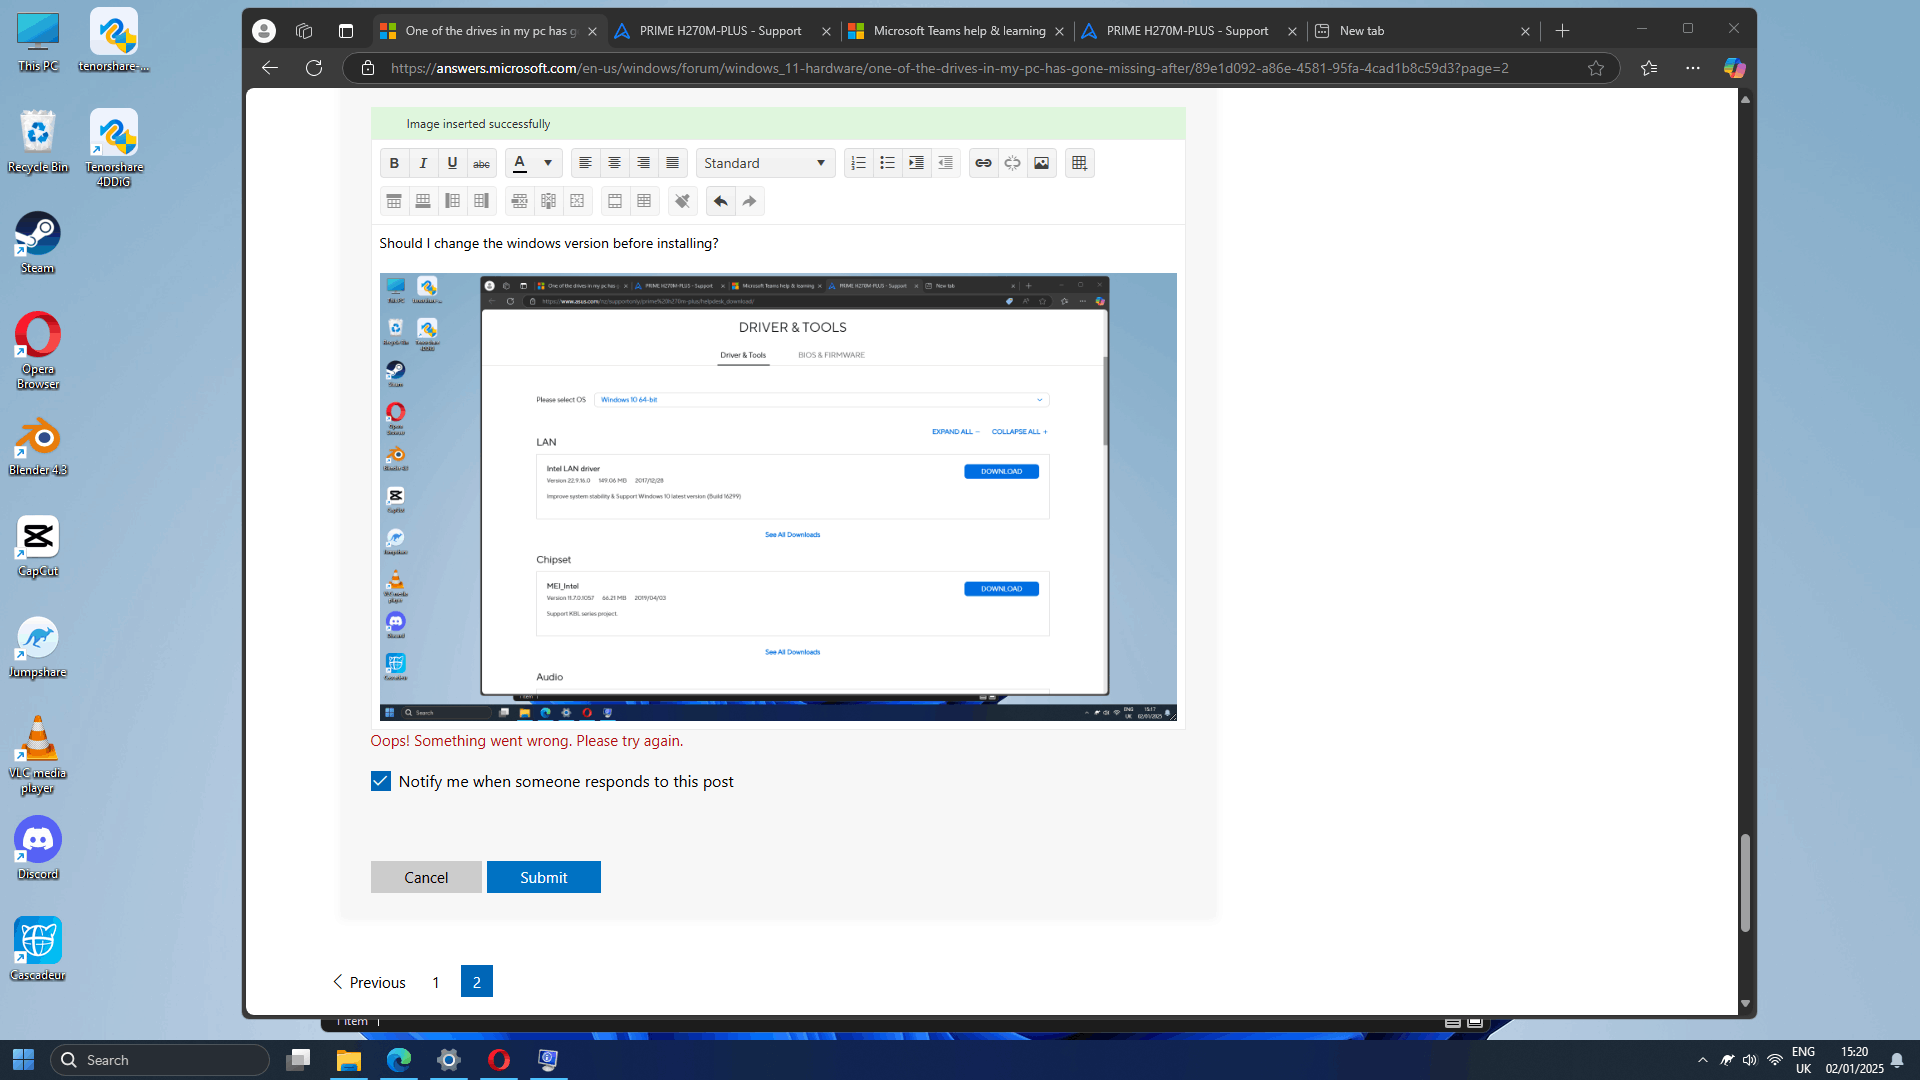Center align the reply text
The image size is (1920, 1080).
[614, 163]
